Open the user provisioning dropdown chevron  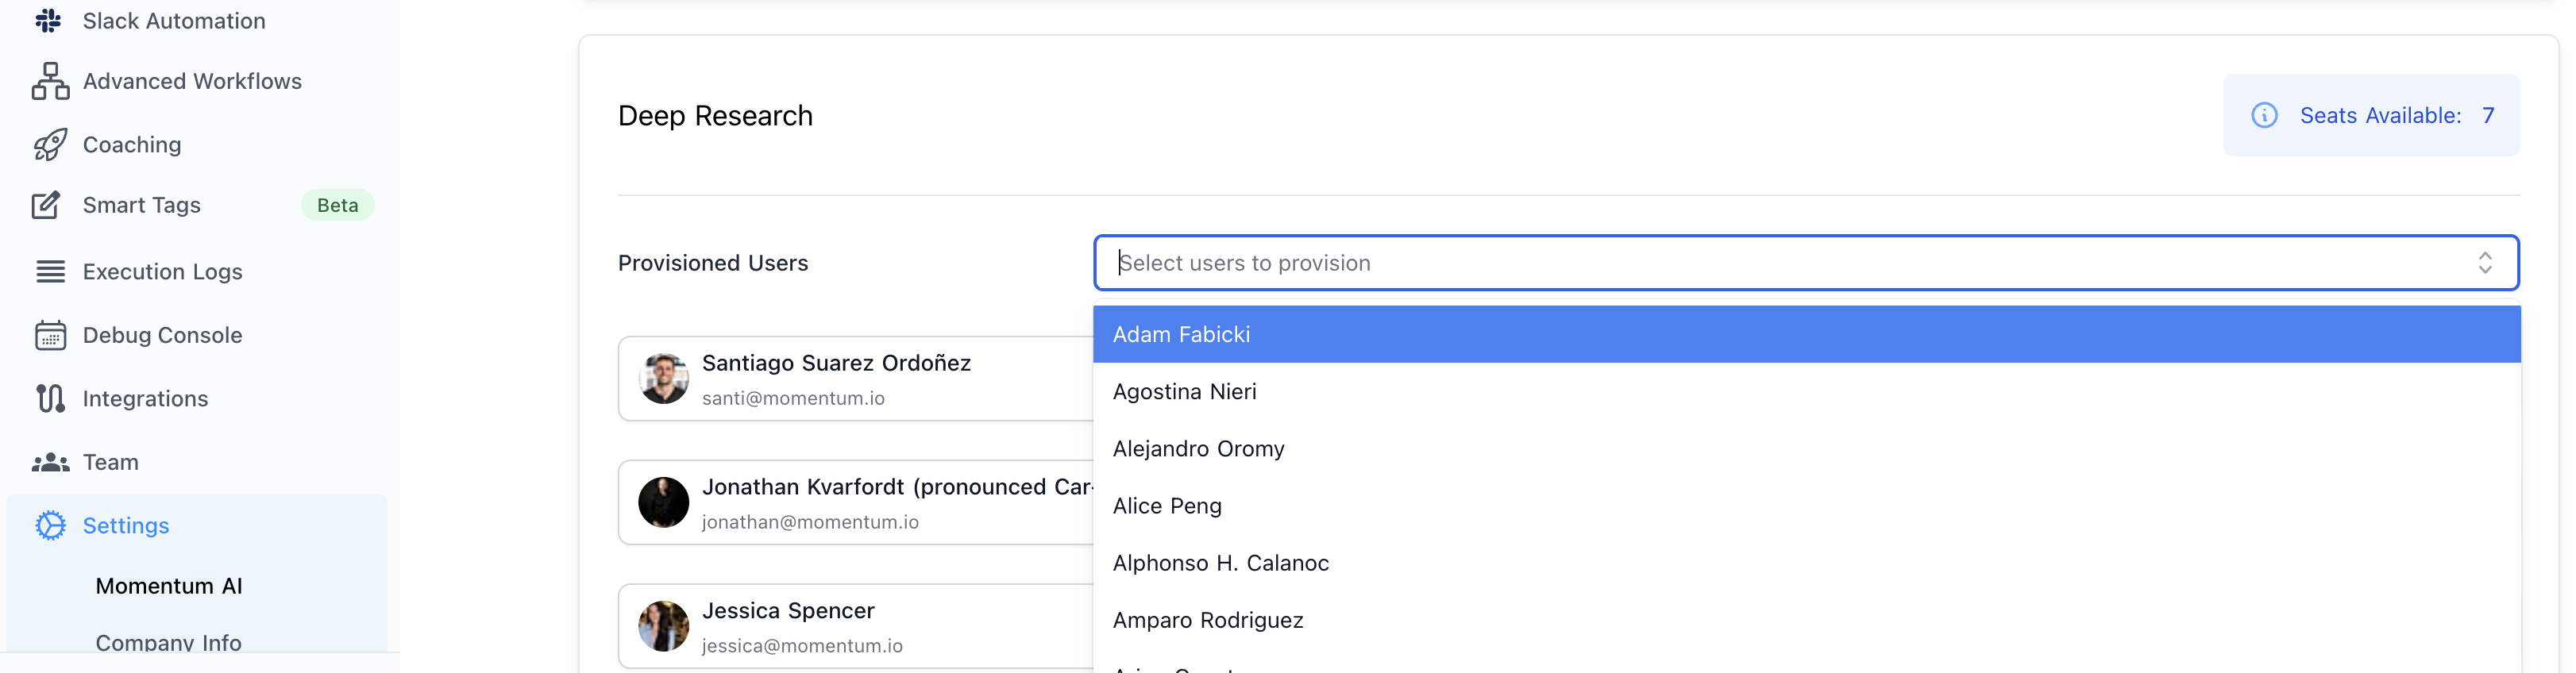pos(2487,263)
